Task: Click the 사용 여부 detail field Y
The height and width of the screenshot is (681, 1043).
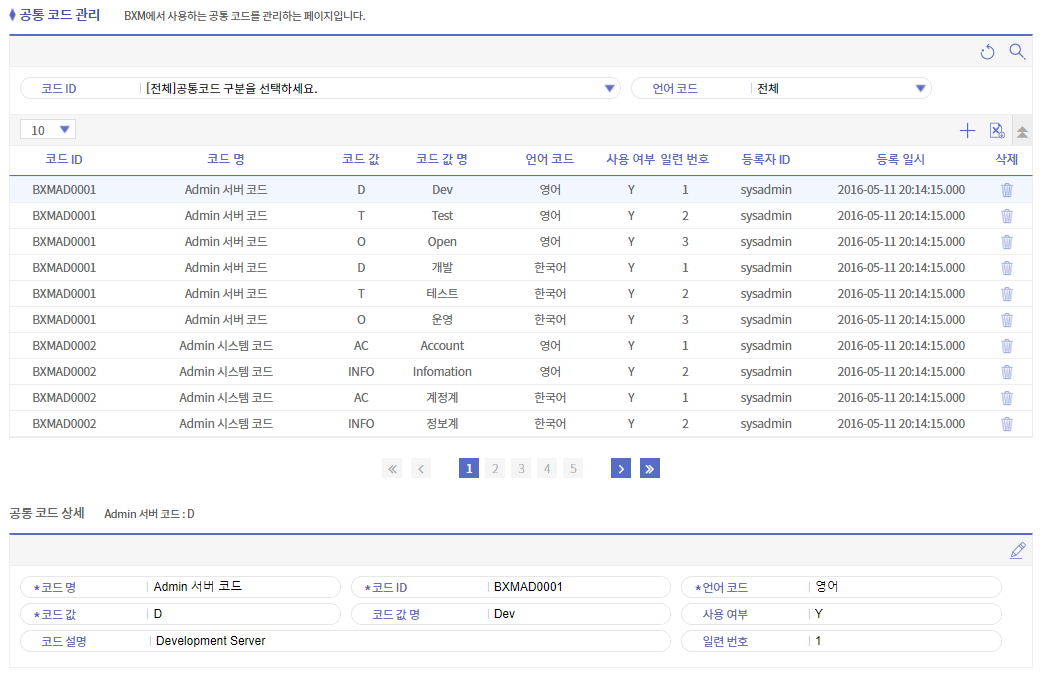Action: [841, 614]
